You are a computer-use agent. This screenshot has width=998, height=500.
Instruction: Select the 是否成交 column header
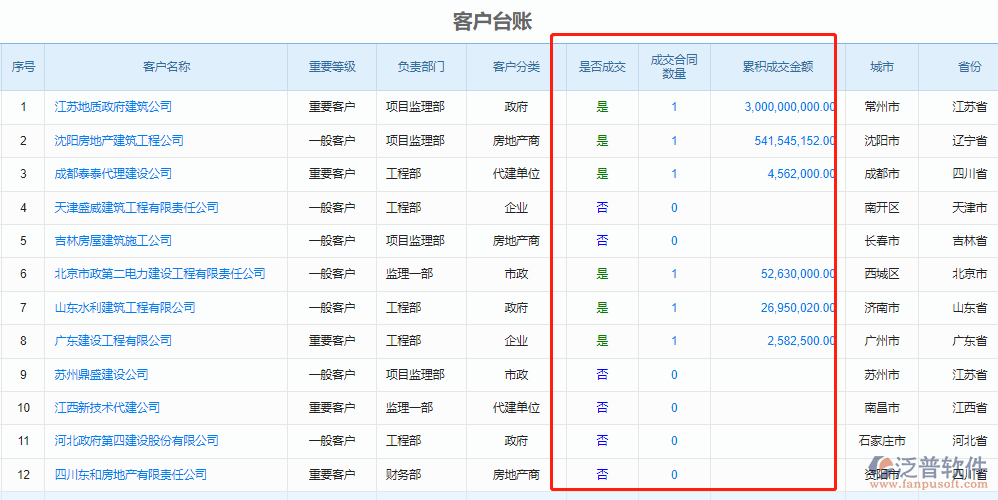point(602,67)
